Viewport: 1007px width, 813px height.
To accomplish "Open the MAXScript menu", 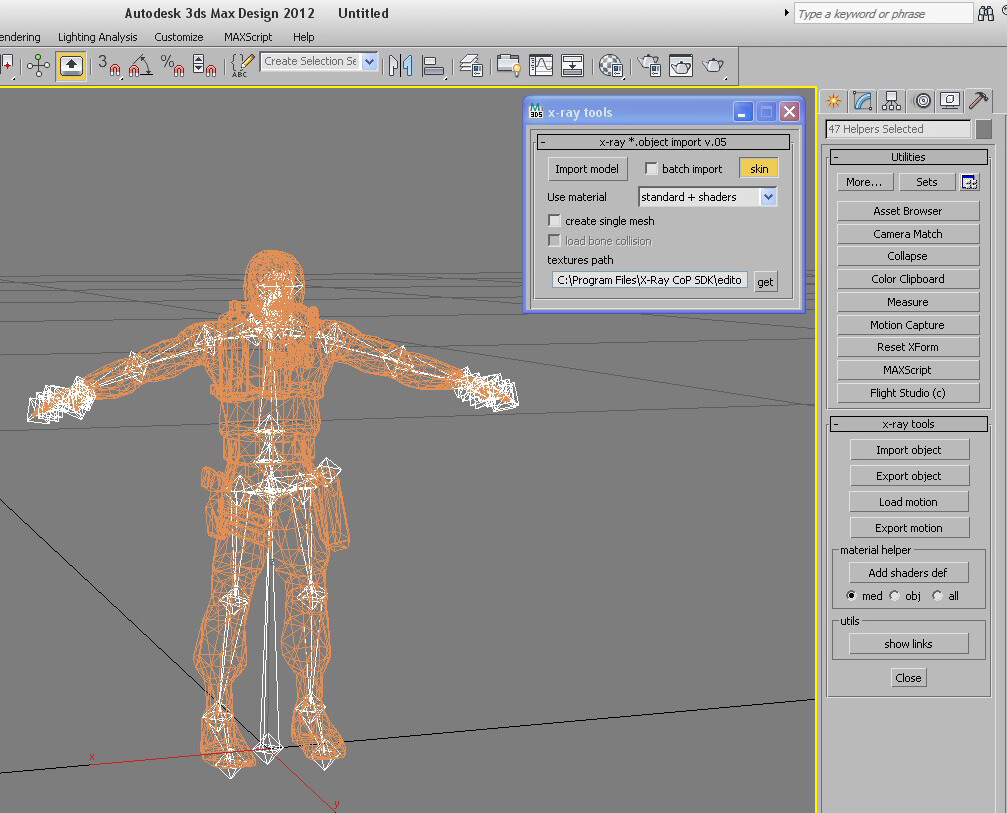I will [x=248, y=37].
